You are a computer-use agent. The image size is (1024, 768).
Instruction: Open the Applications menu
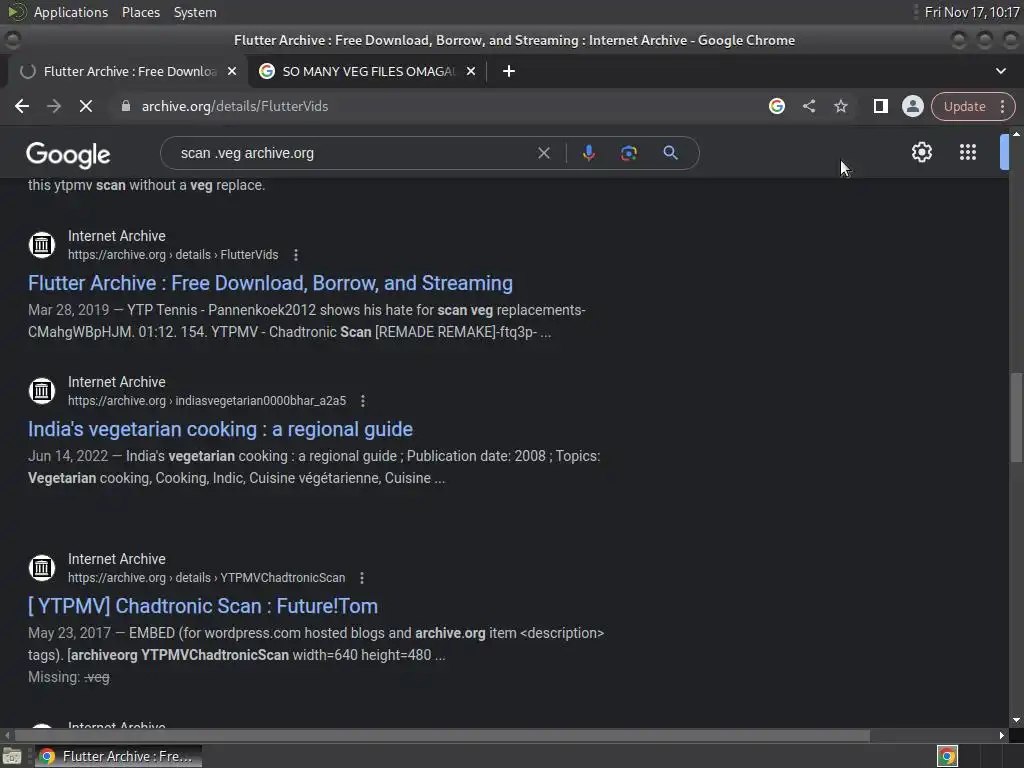(x=71, y=12)
